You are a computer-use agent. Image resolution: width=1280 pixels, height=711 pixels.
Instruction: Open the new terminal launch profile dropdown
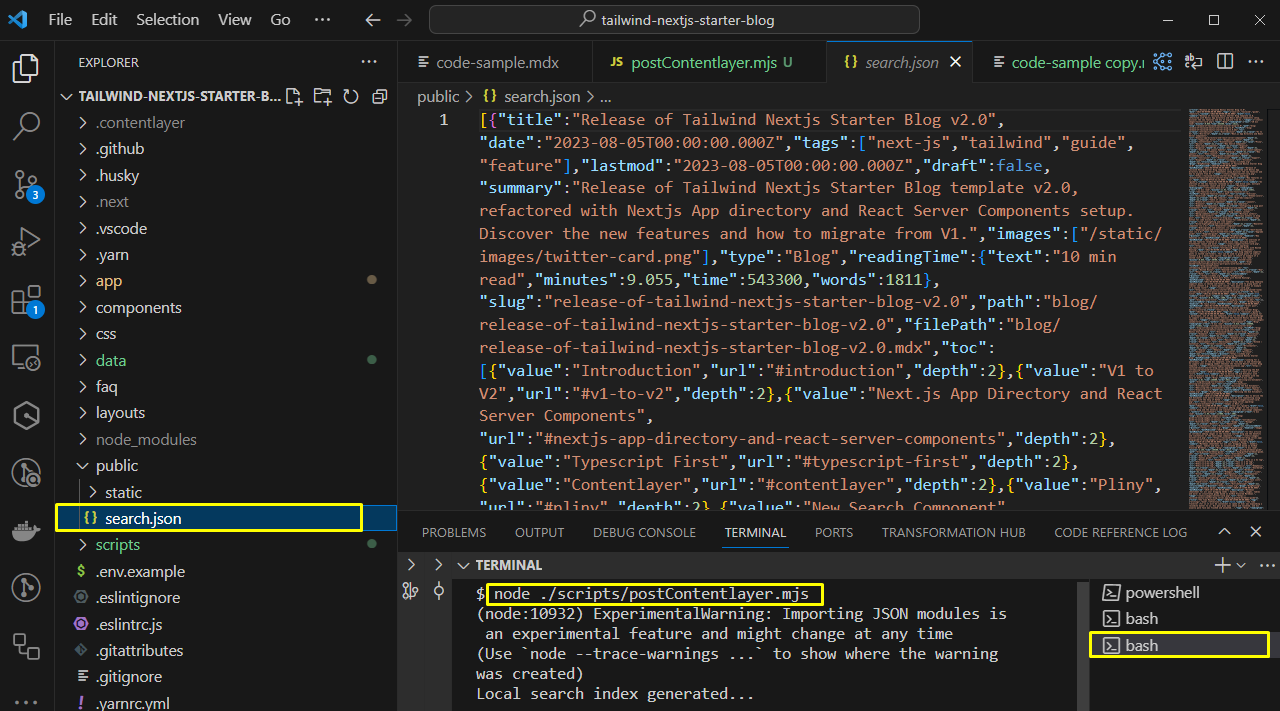click(x=1241, y=565)
